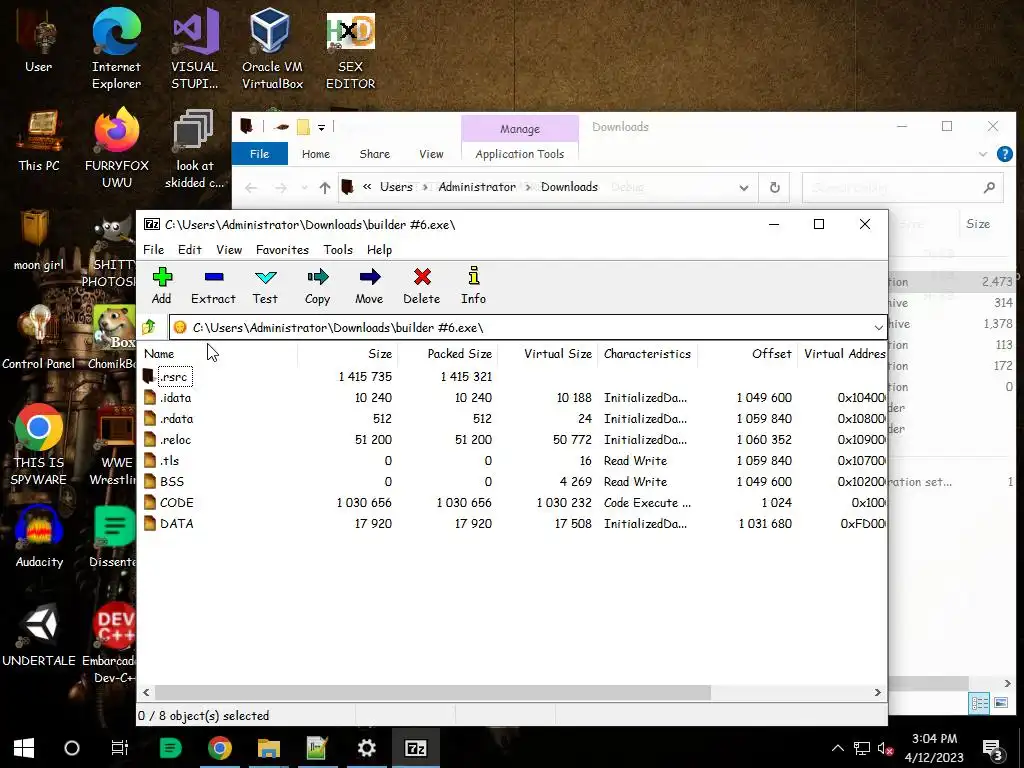Open the Info toolbar icon
The image size is (1024, 768).
pyautogui.click(x=473, y=285)
